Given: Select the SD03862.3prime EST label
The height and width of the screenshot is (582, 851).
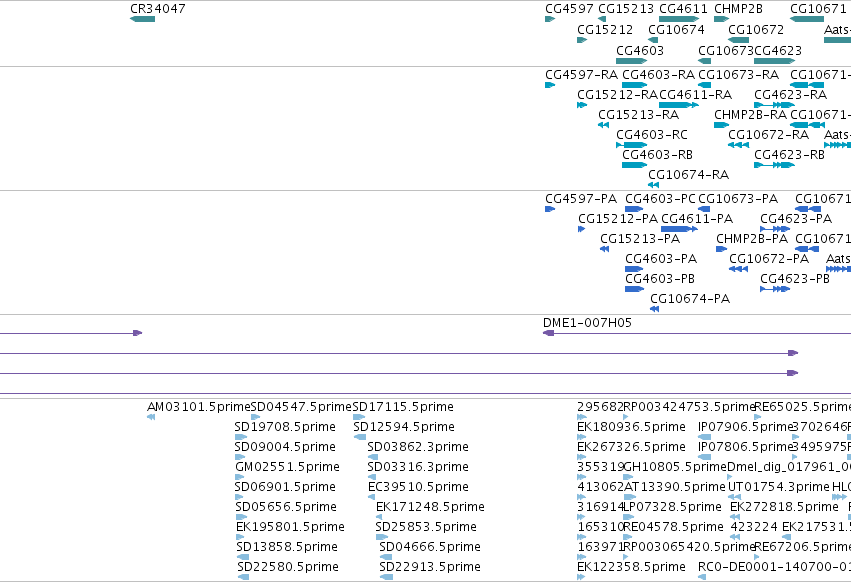Looking at the screenshot, I should coord(418,447).
